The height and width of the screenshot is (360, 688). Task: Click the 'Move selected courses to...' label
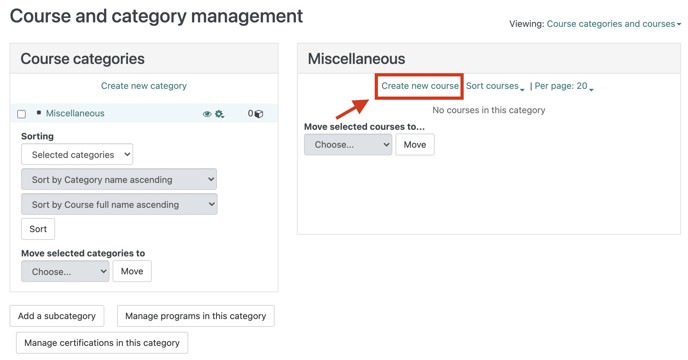(364, 127)
